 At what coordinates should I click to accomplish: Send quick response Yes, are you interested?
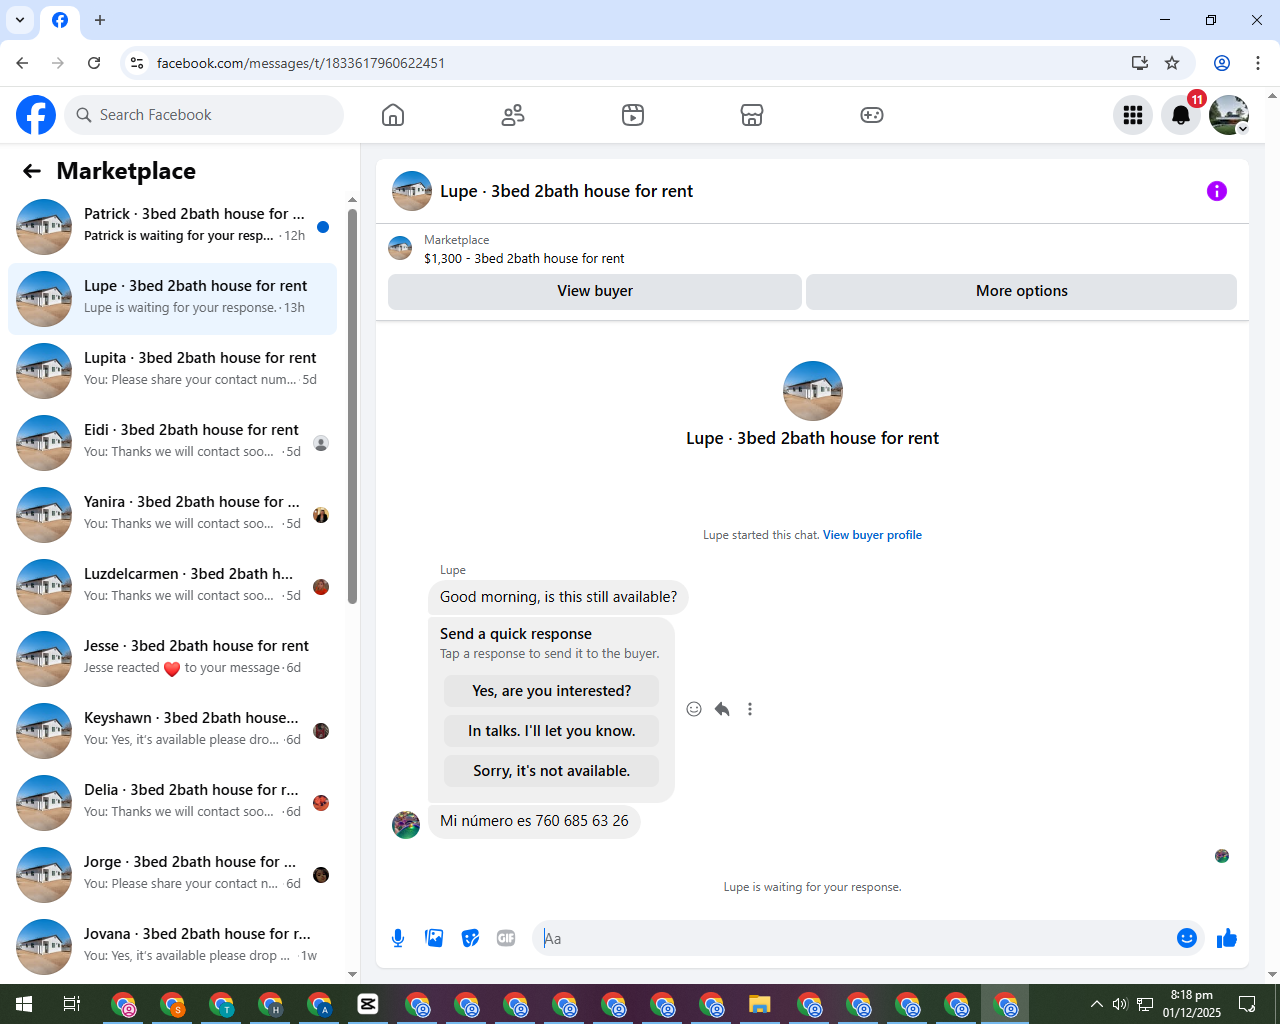click(551, 691)
